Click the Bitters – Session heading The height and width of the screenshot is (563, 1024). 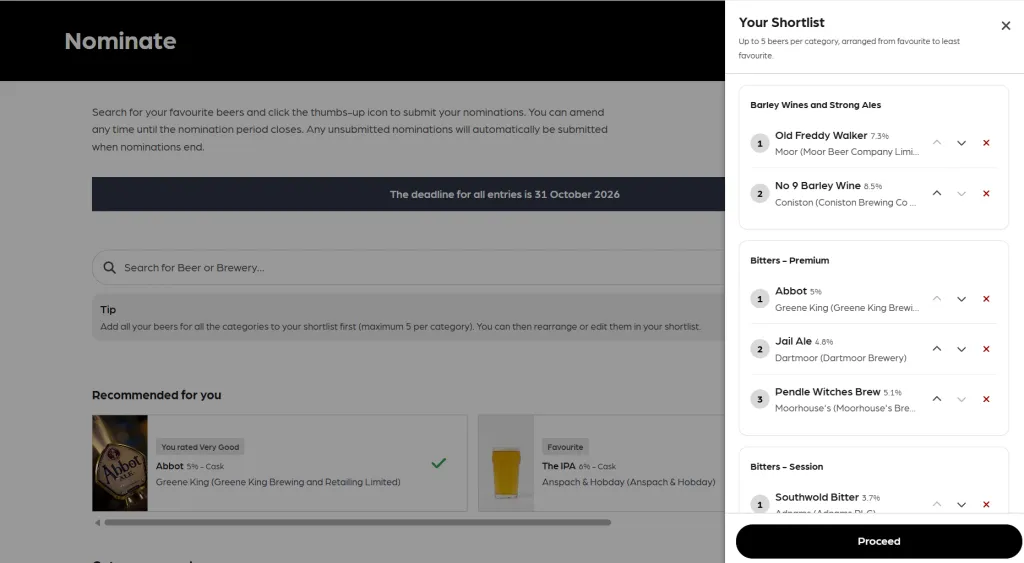click(786, 466)
